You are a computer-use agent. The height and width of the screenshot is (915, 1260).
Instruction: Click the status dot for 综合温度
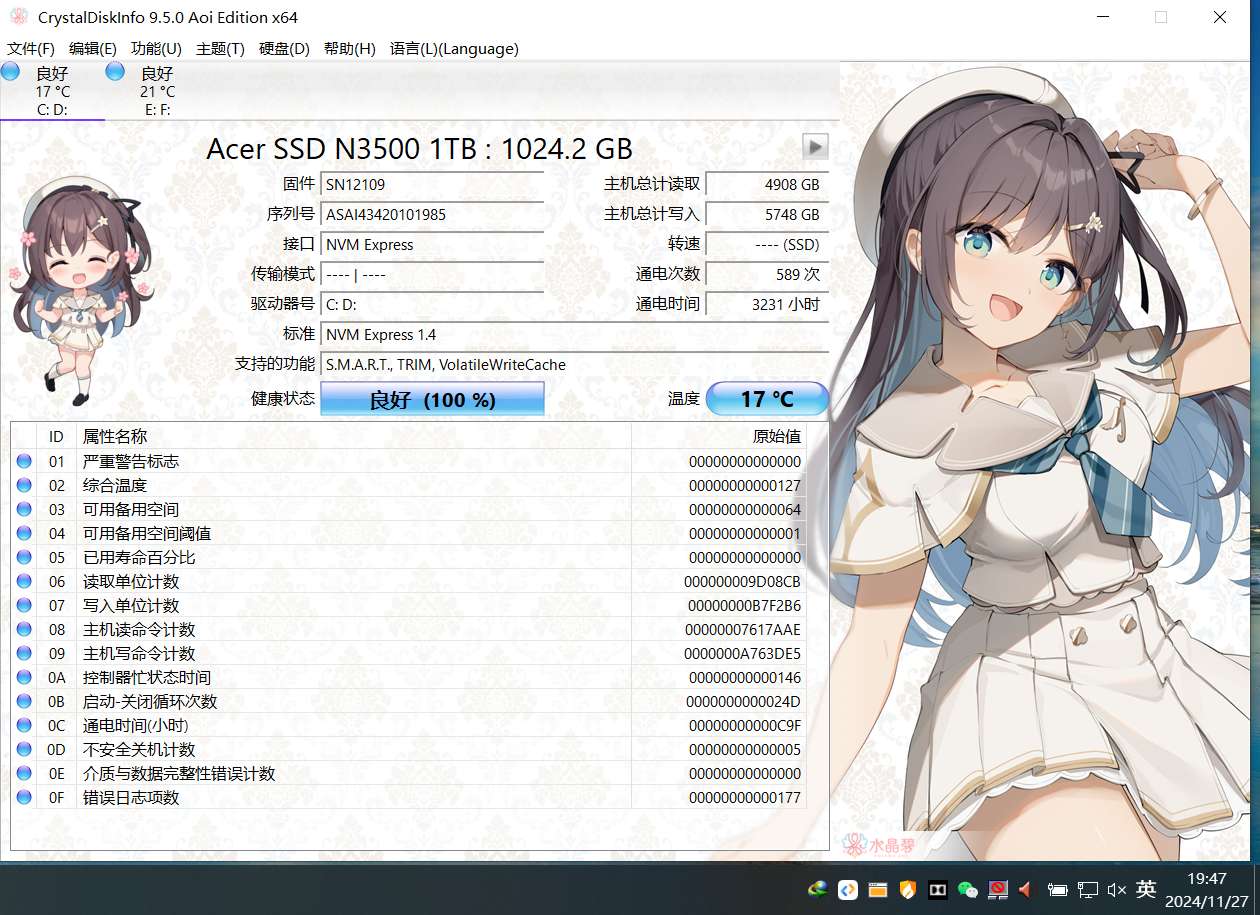point(24,485)
